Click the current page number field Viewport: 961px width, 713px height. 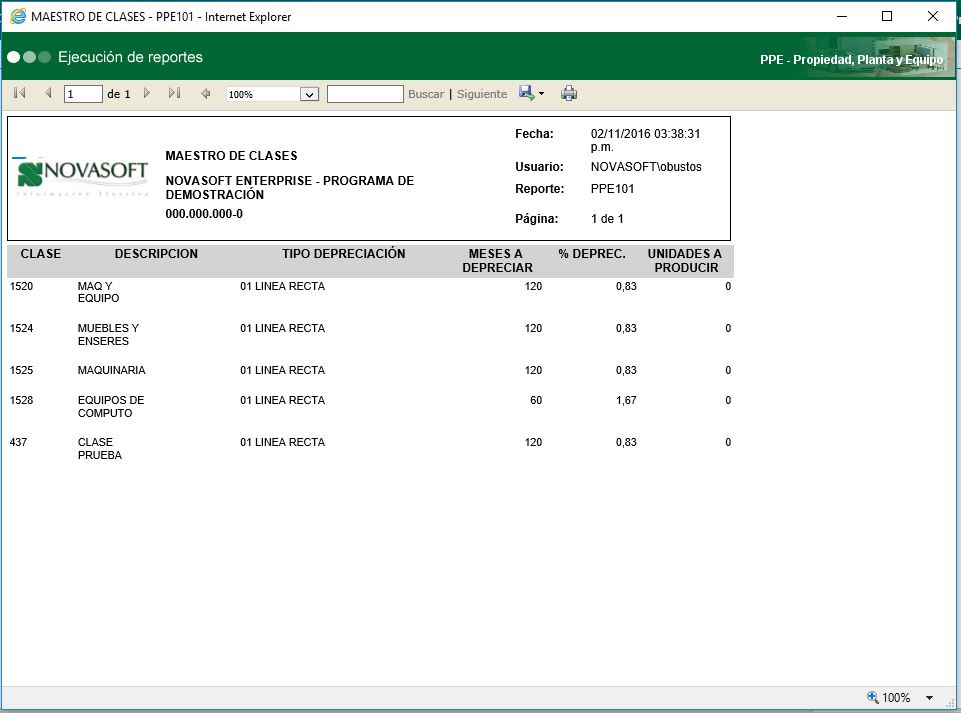coord(83,94)
